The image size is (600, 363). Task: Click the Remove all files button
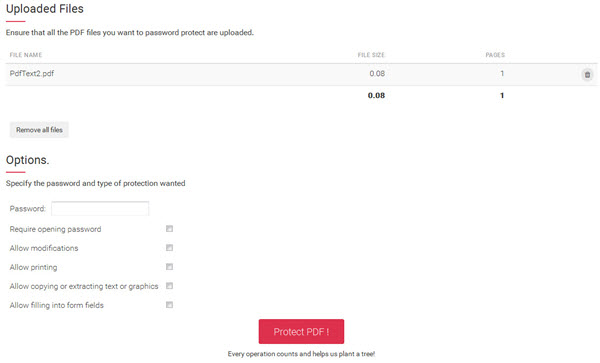coord(39,130)
